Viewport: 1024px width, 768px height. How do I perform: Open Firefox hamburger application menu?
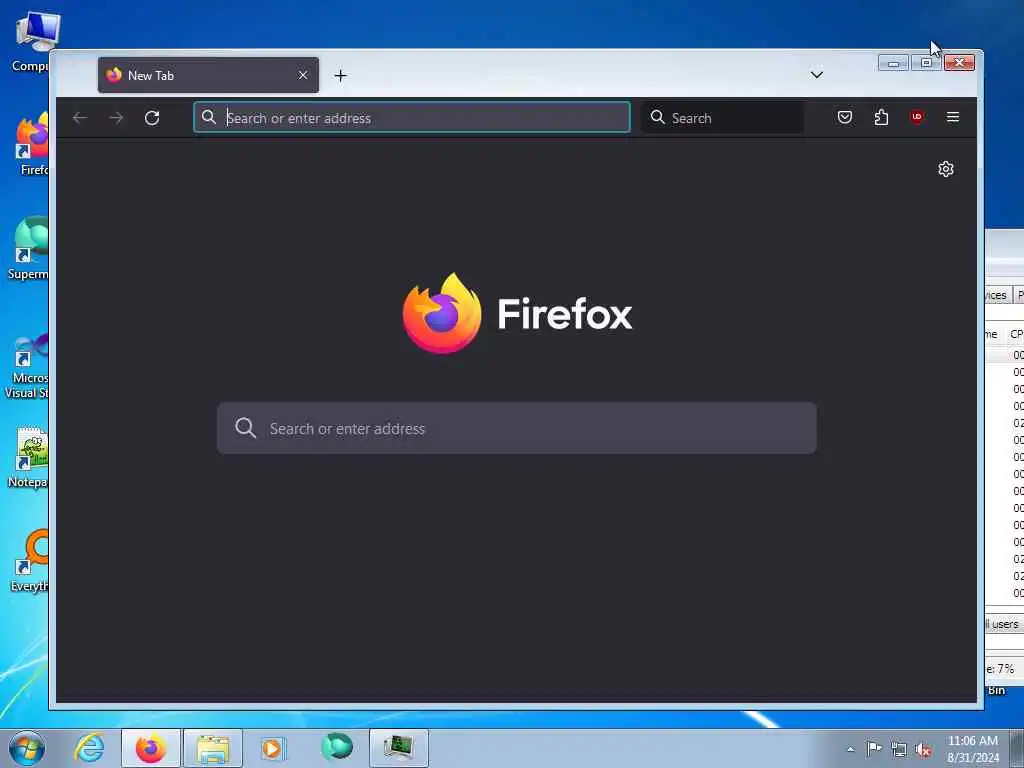953,118
